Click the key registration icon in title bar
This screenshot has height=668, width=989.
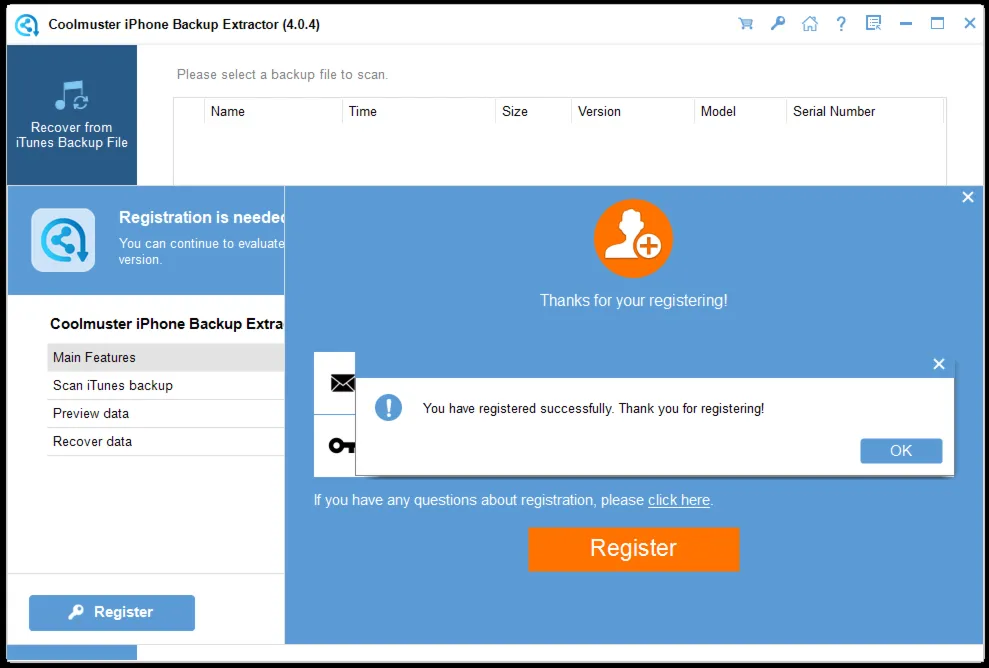point(778,24)
